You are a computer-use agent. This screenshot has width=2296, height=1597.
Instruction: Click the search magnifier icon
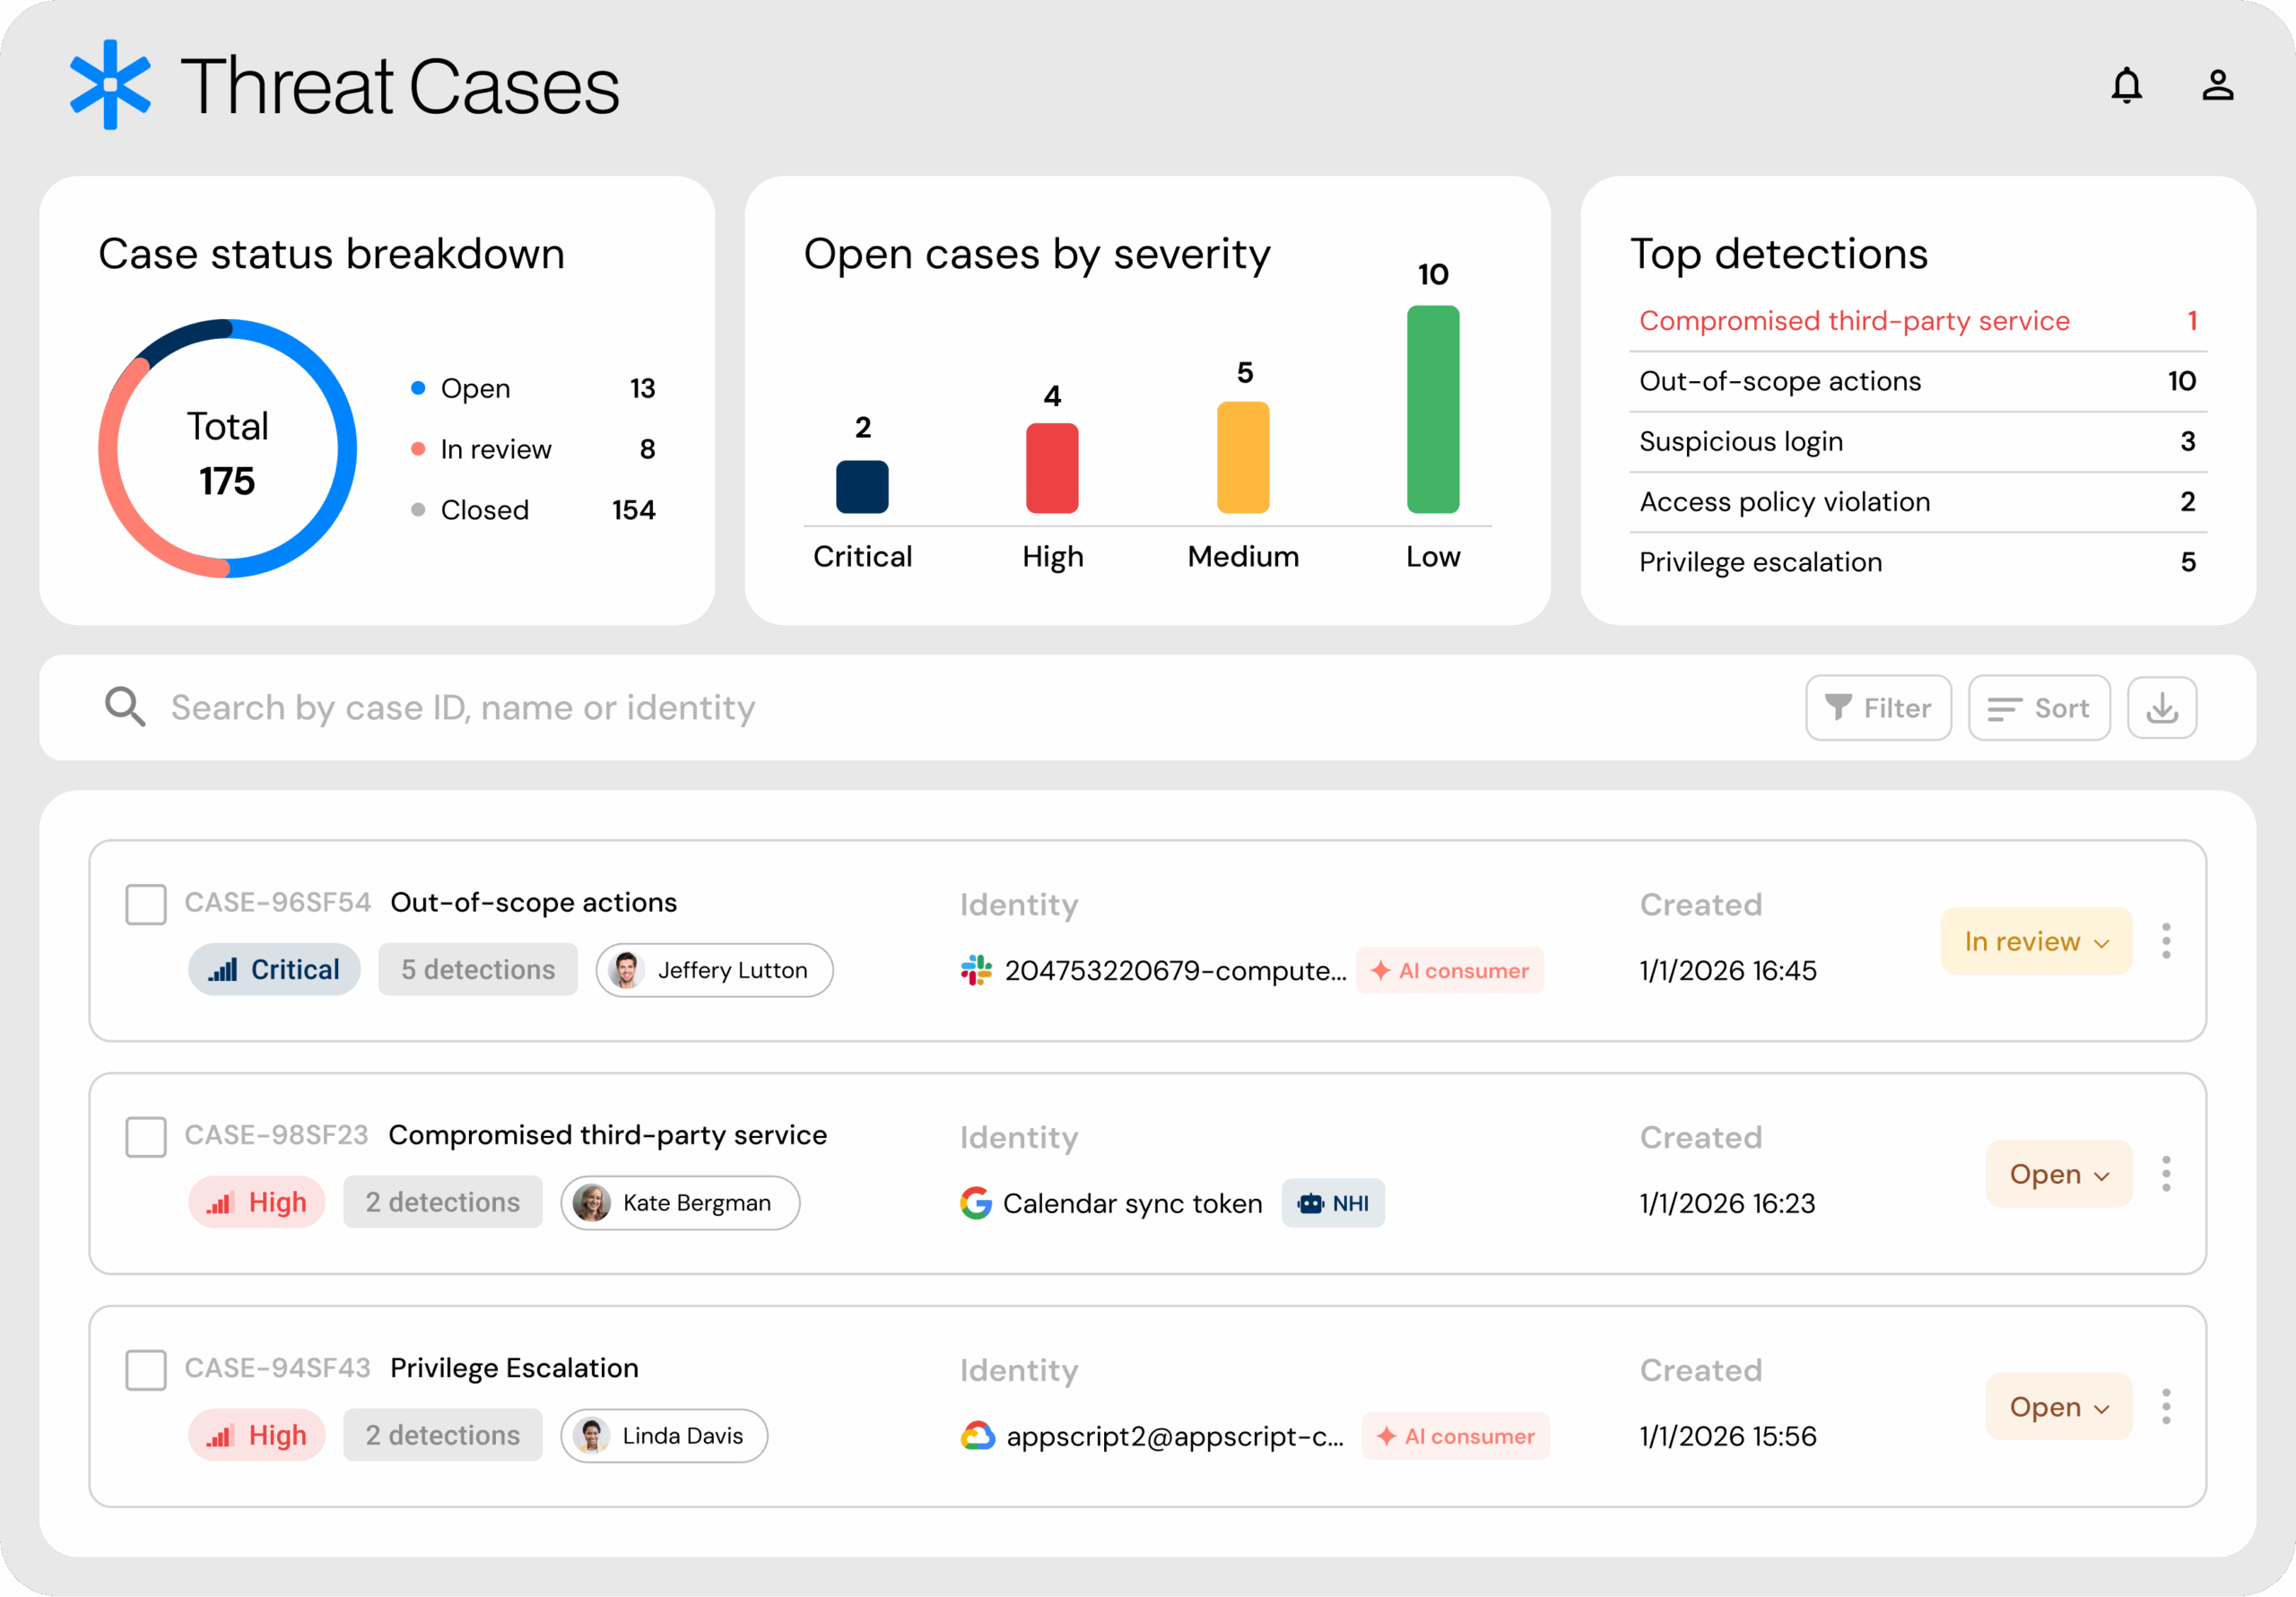125,707
